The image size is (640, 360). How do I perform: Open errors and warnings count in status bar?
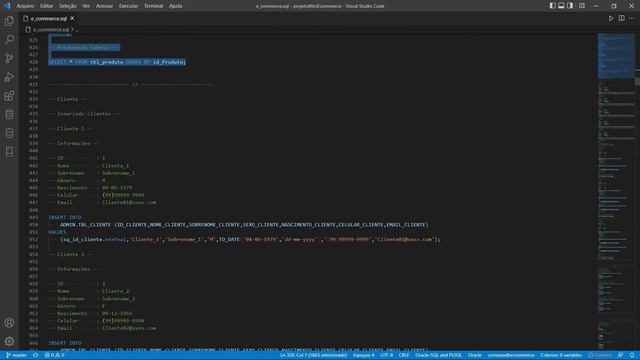pyautogui.click(x=54, y=356)
